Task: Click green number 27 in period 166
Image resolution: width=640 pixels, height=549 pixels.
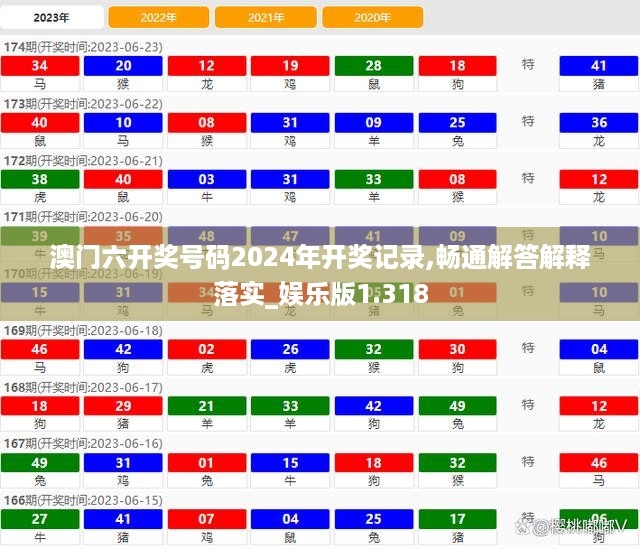Action: point(40,519)
